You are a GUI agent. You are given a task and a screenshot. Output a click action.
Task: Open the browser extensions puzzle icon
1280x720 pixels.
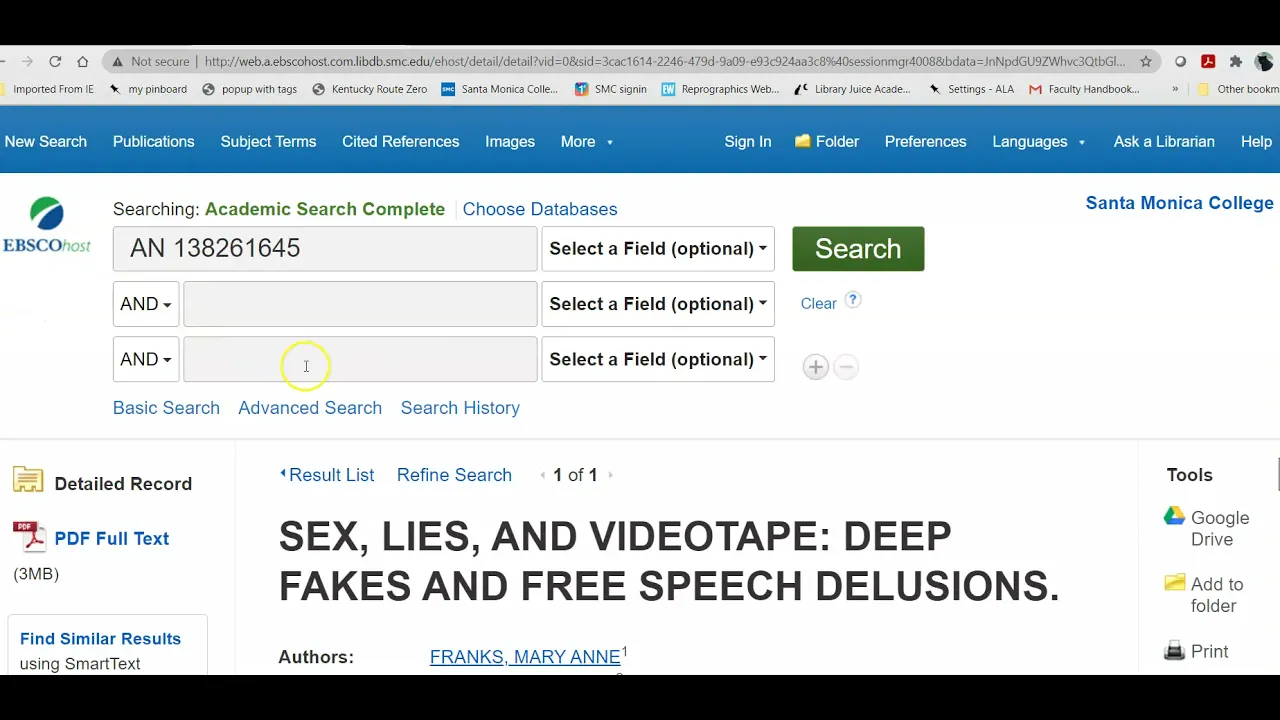click(x=1236, y=61)
